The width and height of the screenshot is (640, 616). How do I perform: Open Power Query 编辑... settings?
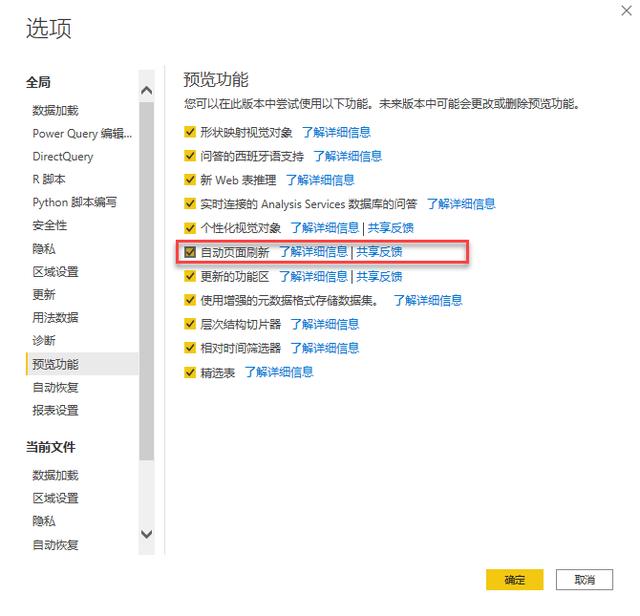click(x=82, y=133)
